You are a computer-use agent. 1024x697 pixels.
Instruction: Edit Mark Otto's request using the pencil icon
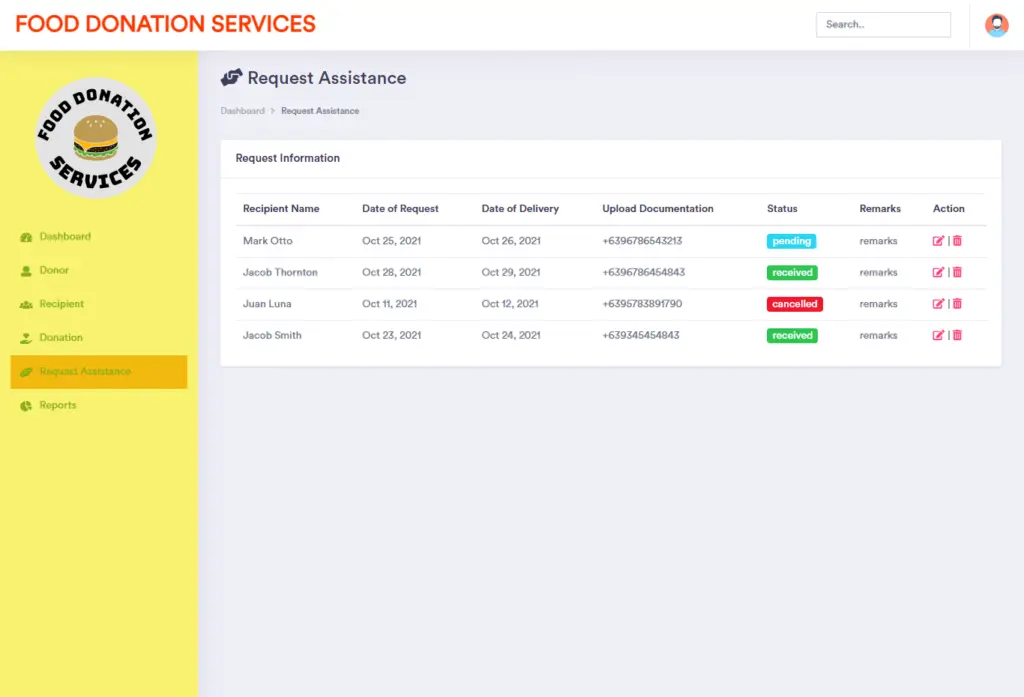tap(938, 241)
